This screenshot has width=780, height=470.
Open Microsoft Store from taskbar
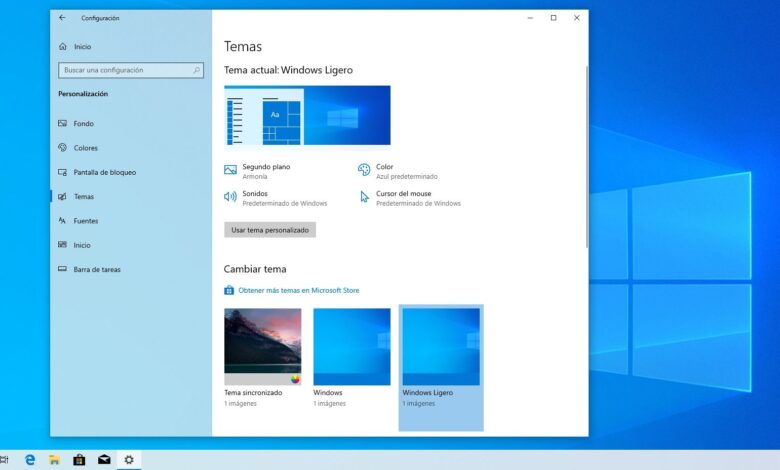click(x=79, y=460)
